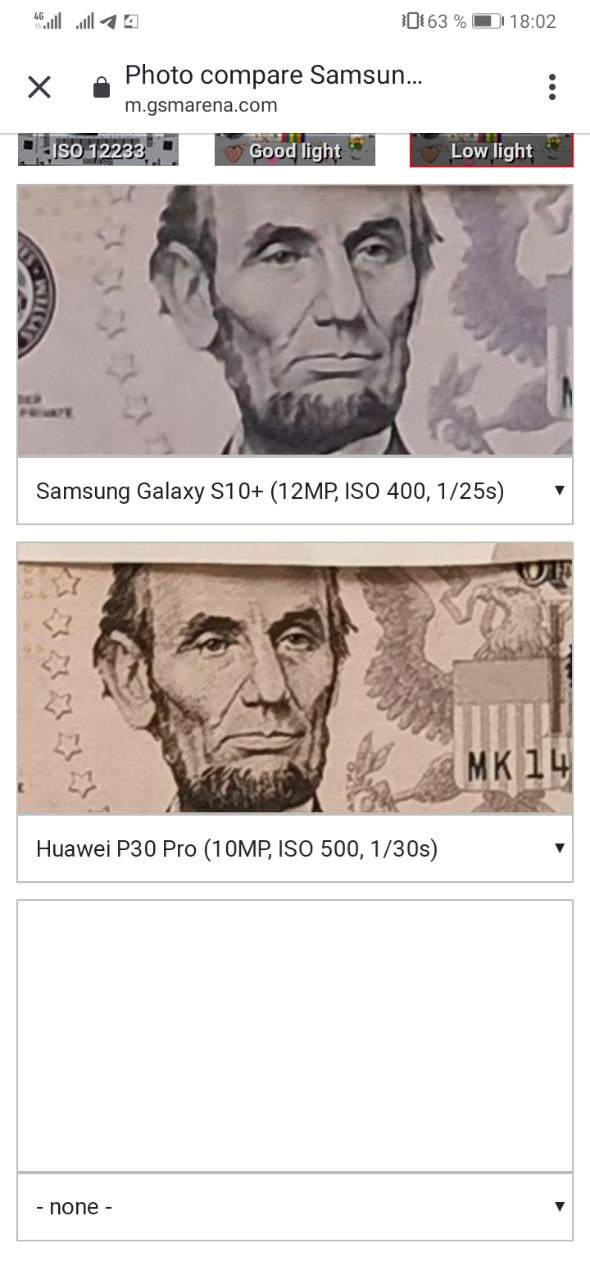590x1280 pixels.
Task: Tap the battery icon in the status bar
Action: (487, 21)
